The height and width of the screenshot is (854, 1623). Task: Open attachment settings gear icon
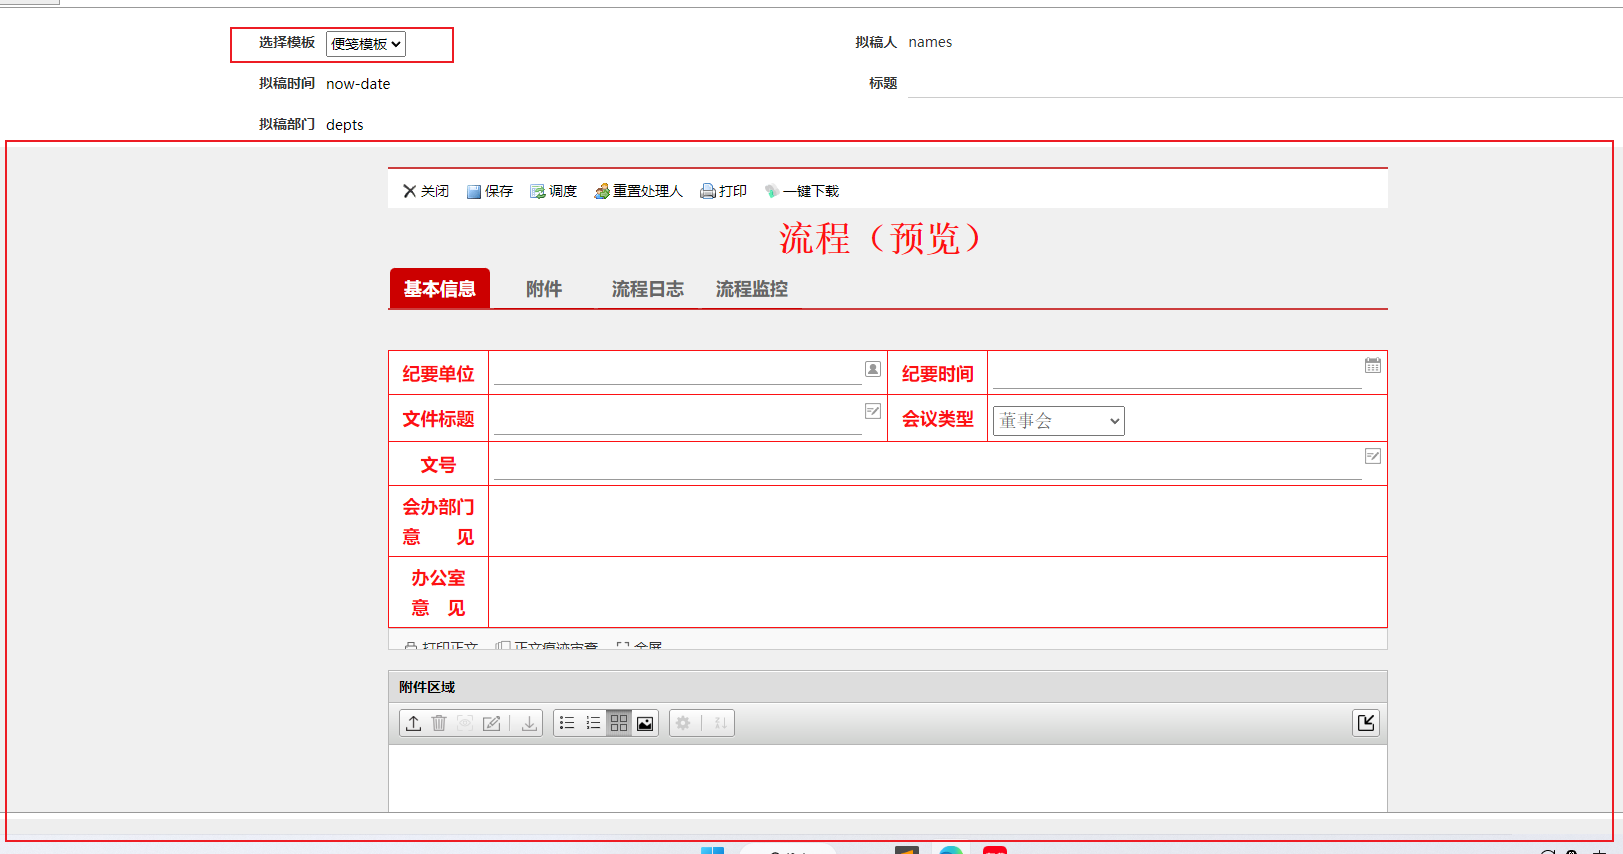(683, 723)
